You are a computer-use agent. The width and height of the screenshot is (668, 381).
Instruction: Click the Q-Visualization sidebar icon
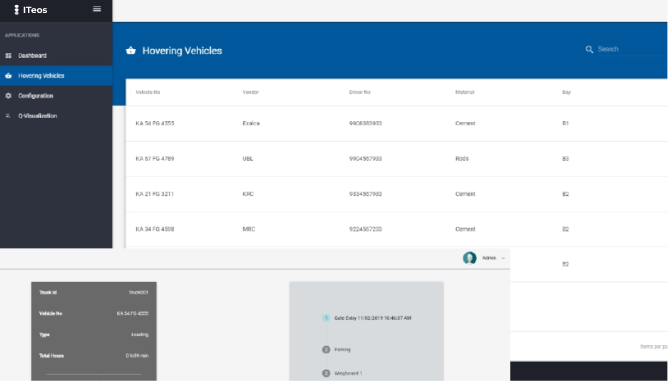[x=8, y=116]
